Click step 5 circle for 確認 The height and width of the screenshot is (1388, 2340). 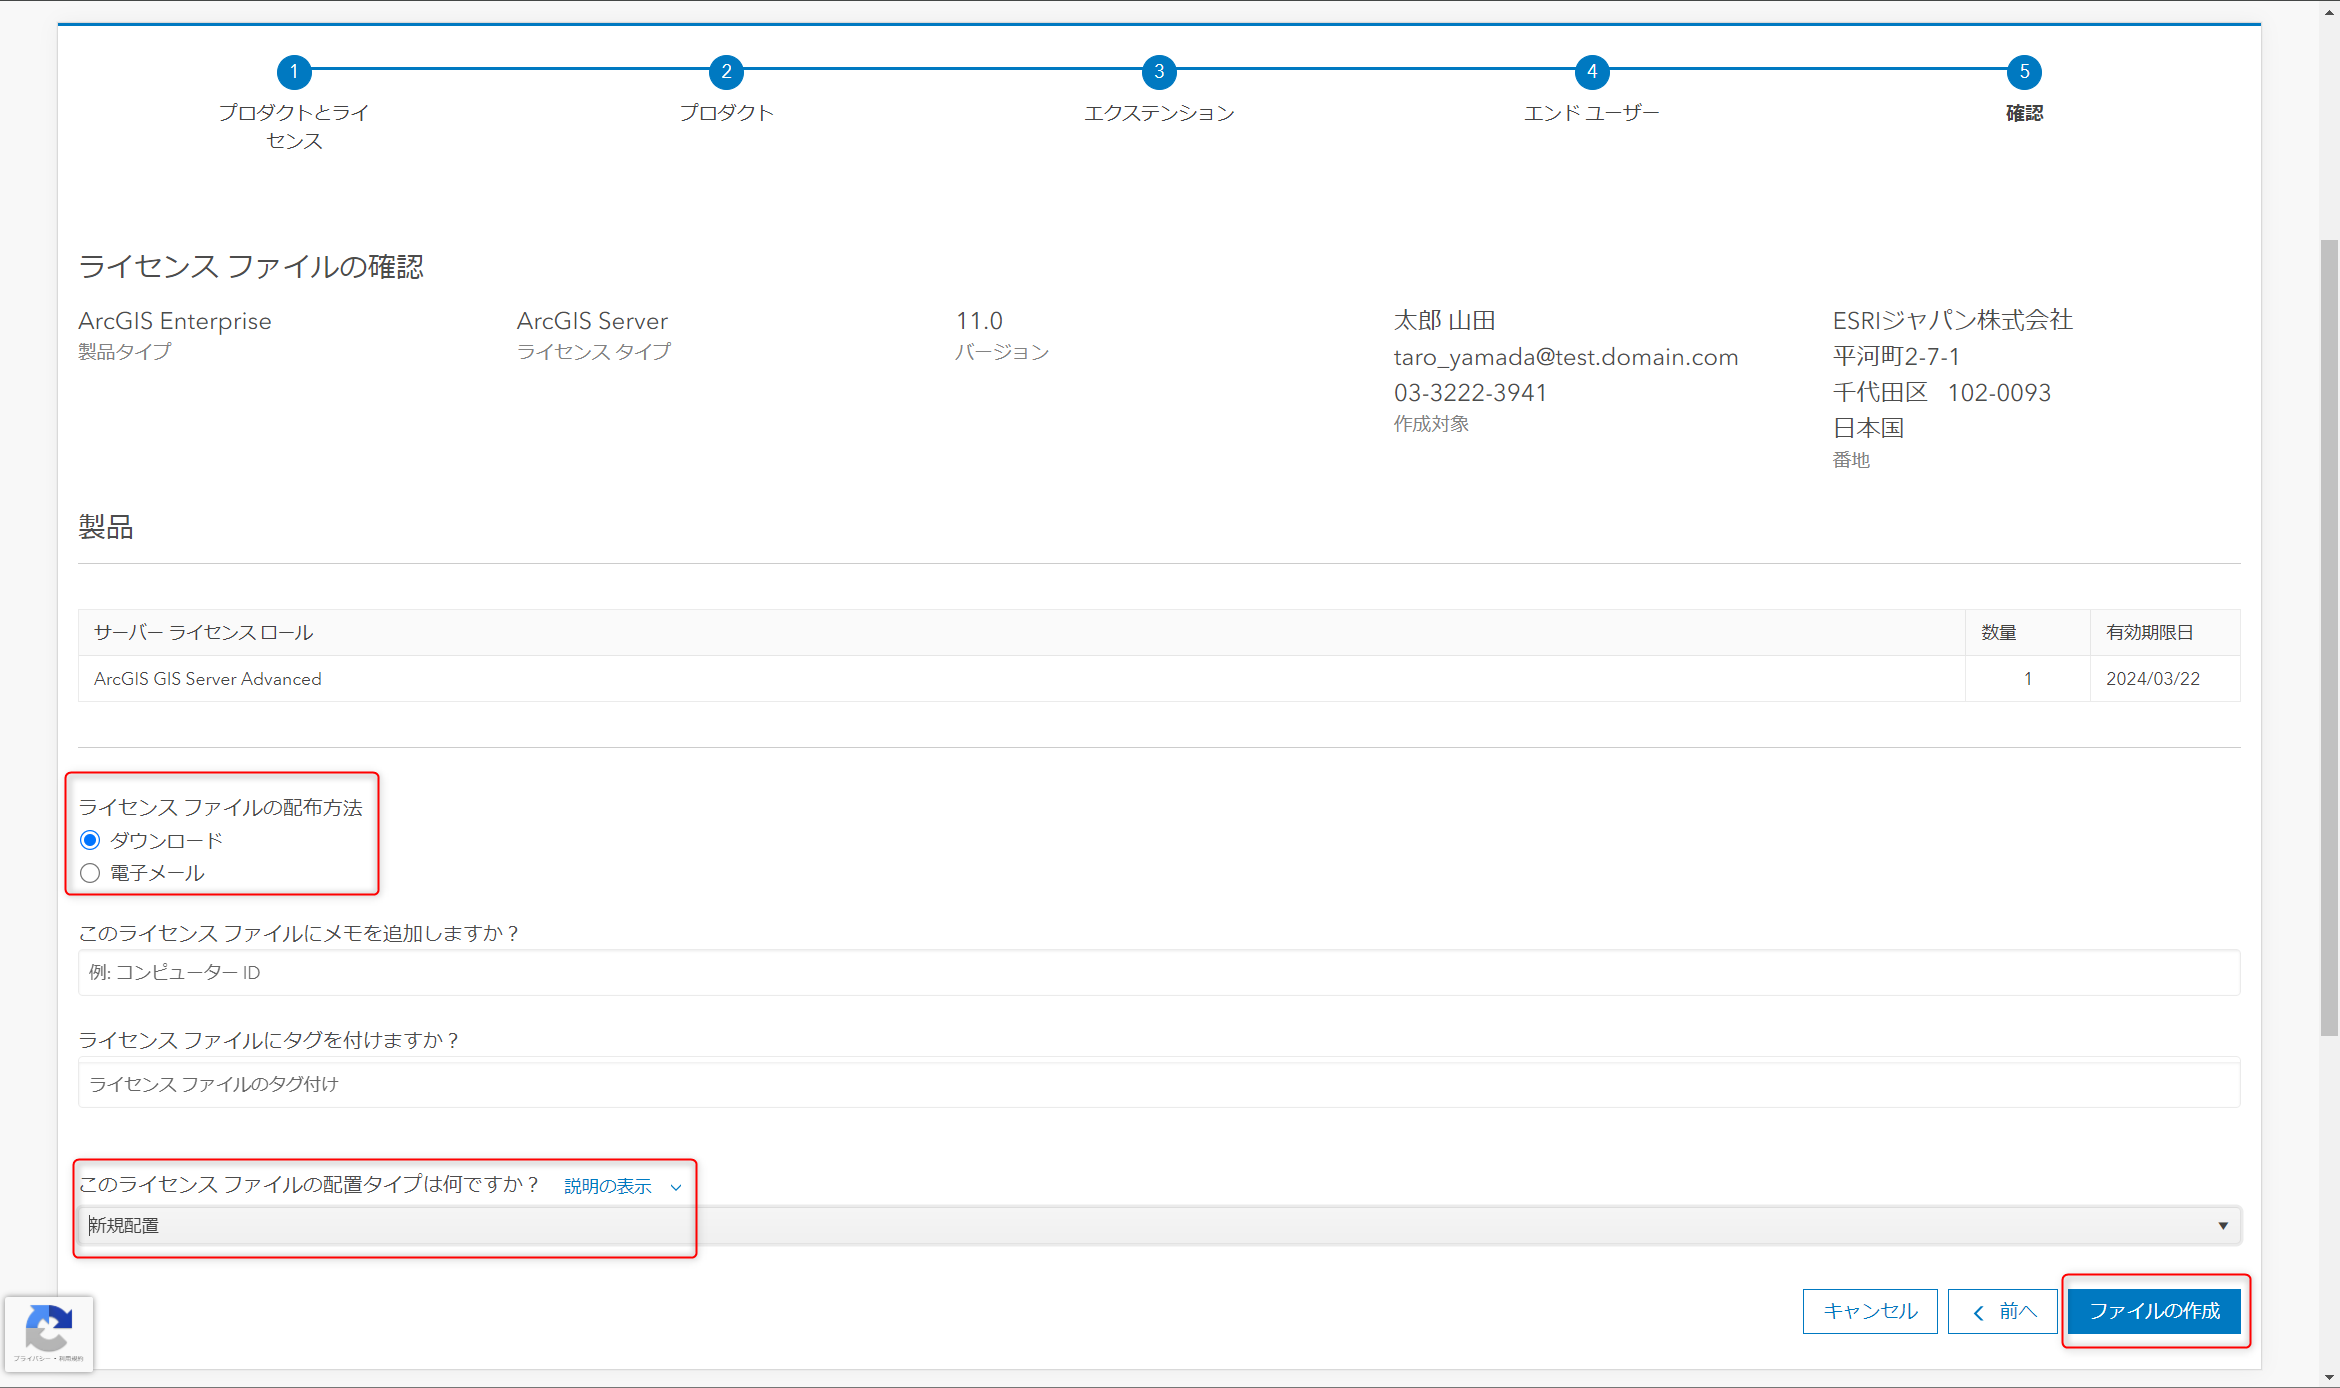coord(2024,72)
